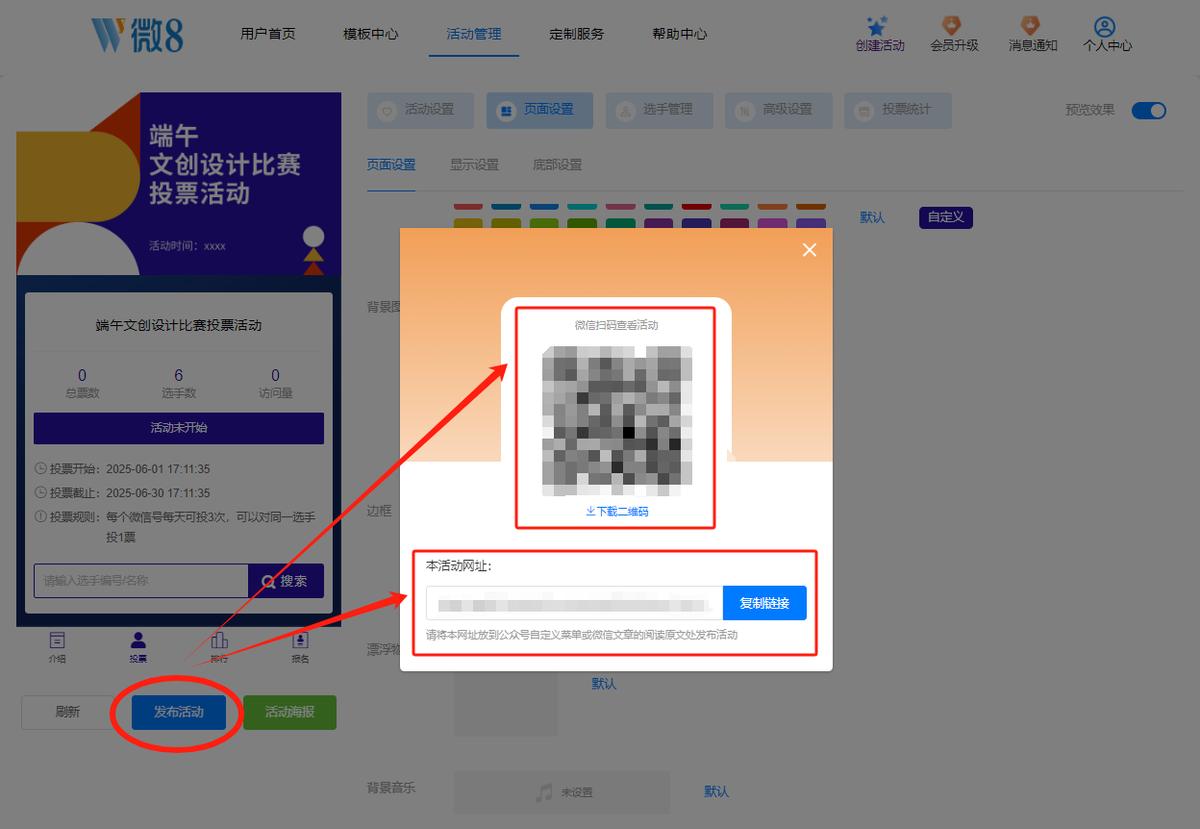Select 自定义 color option
1200x829 pixels.
point(946,217)
